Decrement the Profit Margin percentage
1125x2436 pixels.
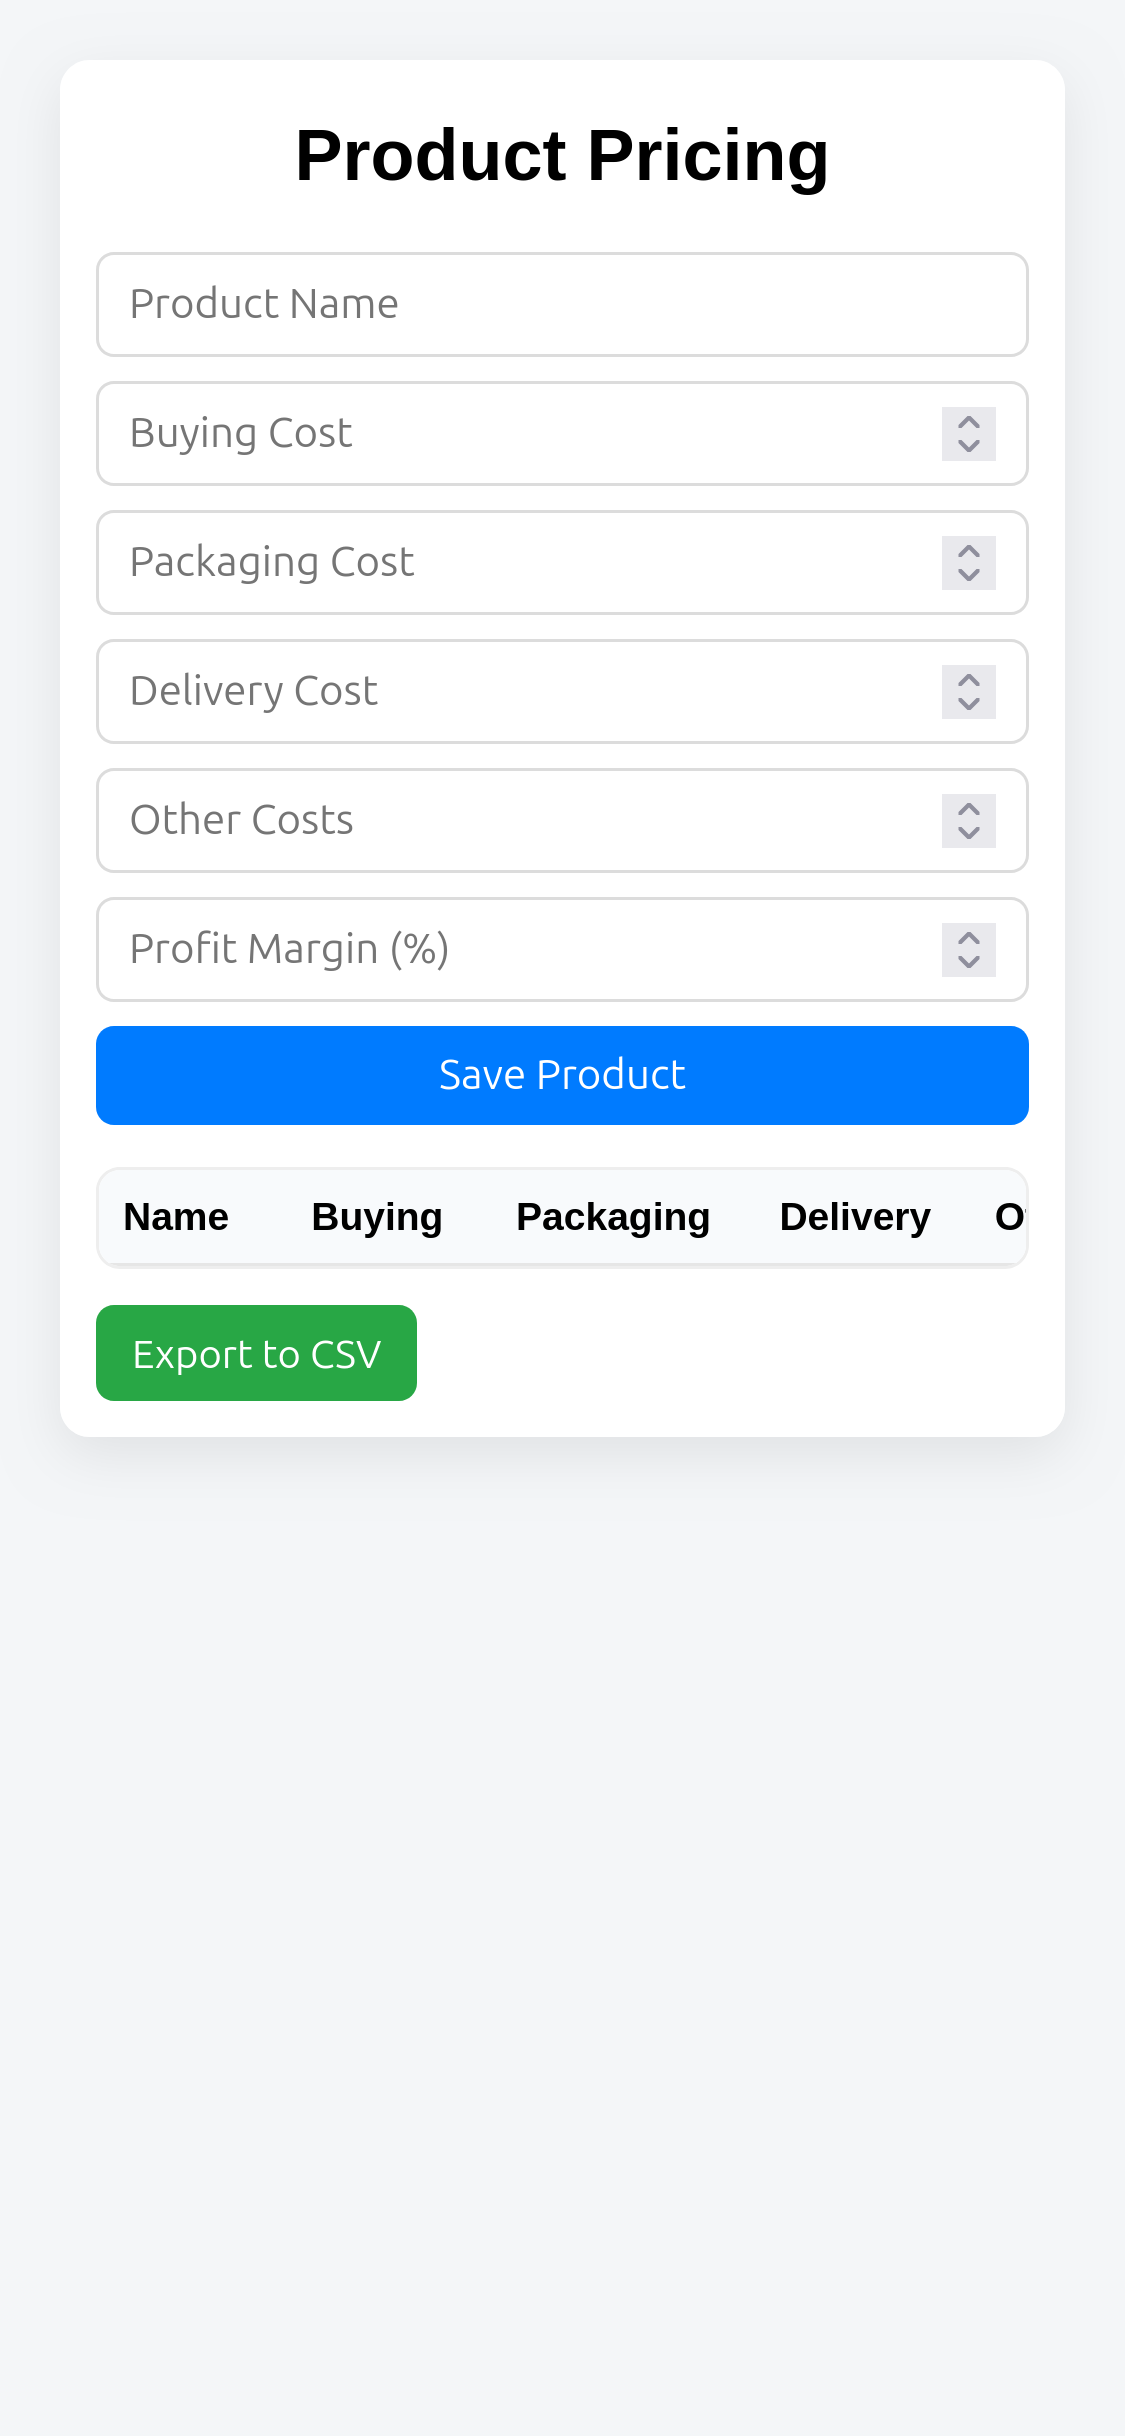pyautogui.click(x=968, y=962)
